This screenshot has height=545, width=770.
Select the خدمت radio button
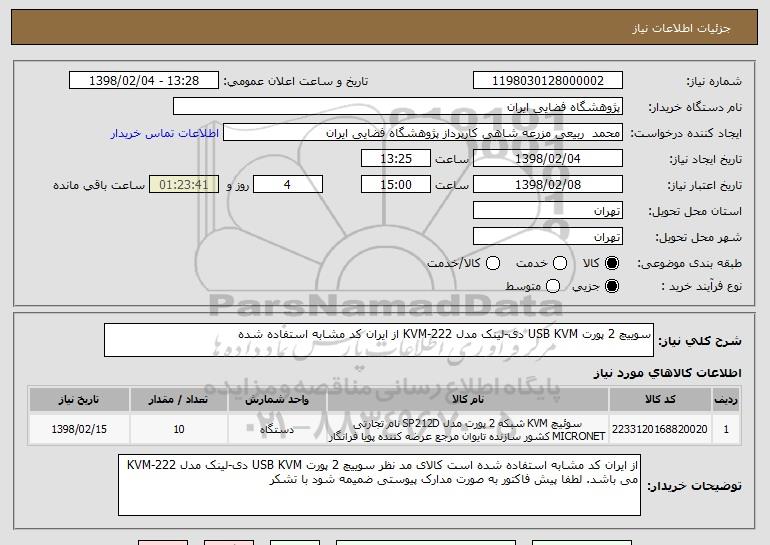[560, 264]
